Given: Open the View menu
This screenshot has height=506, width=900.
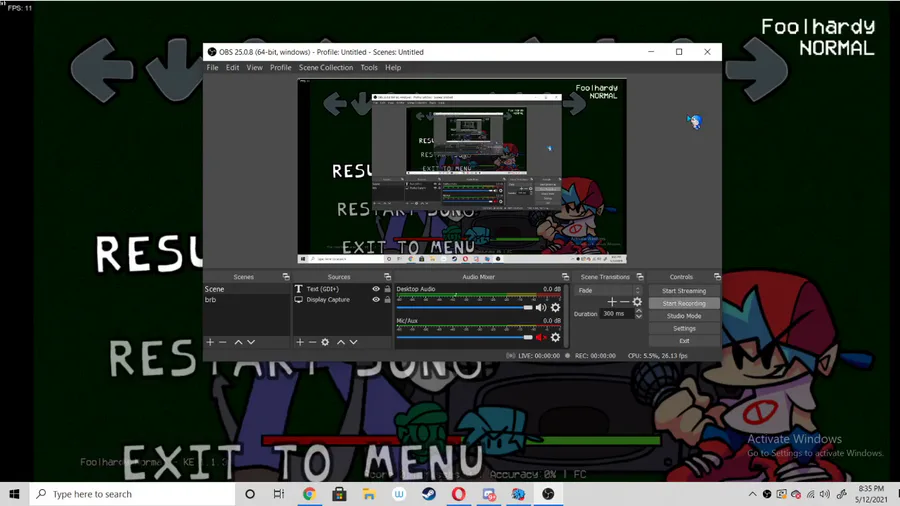Looking at the screenshot, I should pos(254,68).
